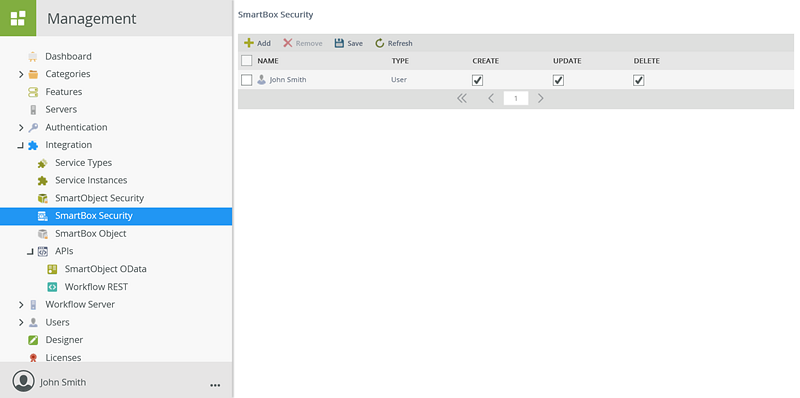
Task: Click the Service Types icon
Action: pyautogui.click(x=43, y=163)
